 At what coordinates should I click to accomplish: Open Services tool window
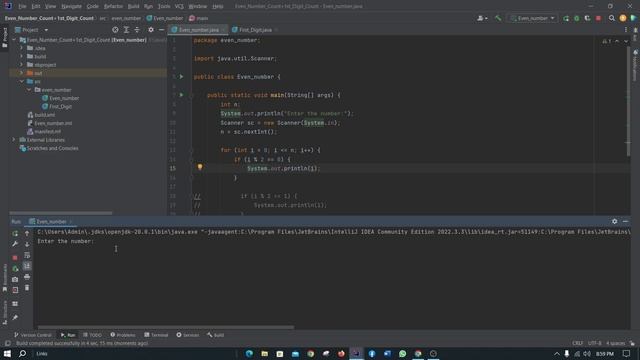(x=188, y=335)
